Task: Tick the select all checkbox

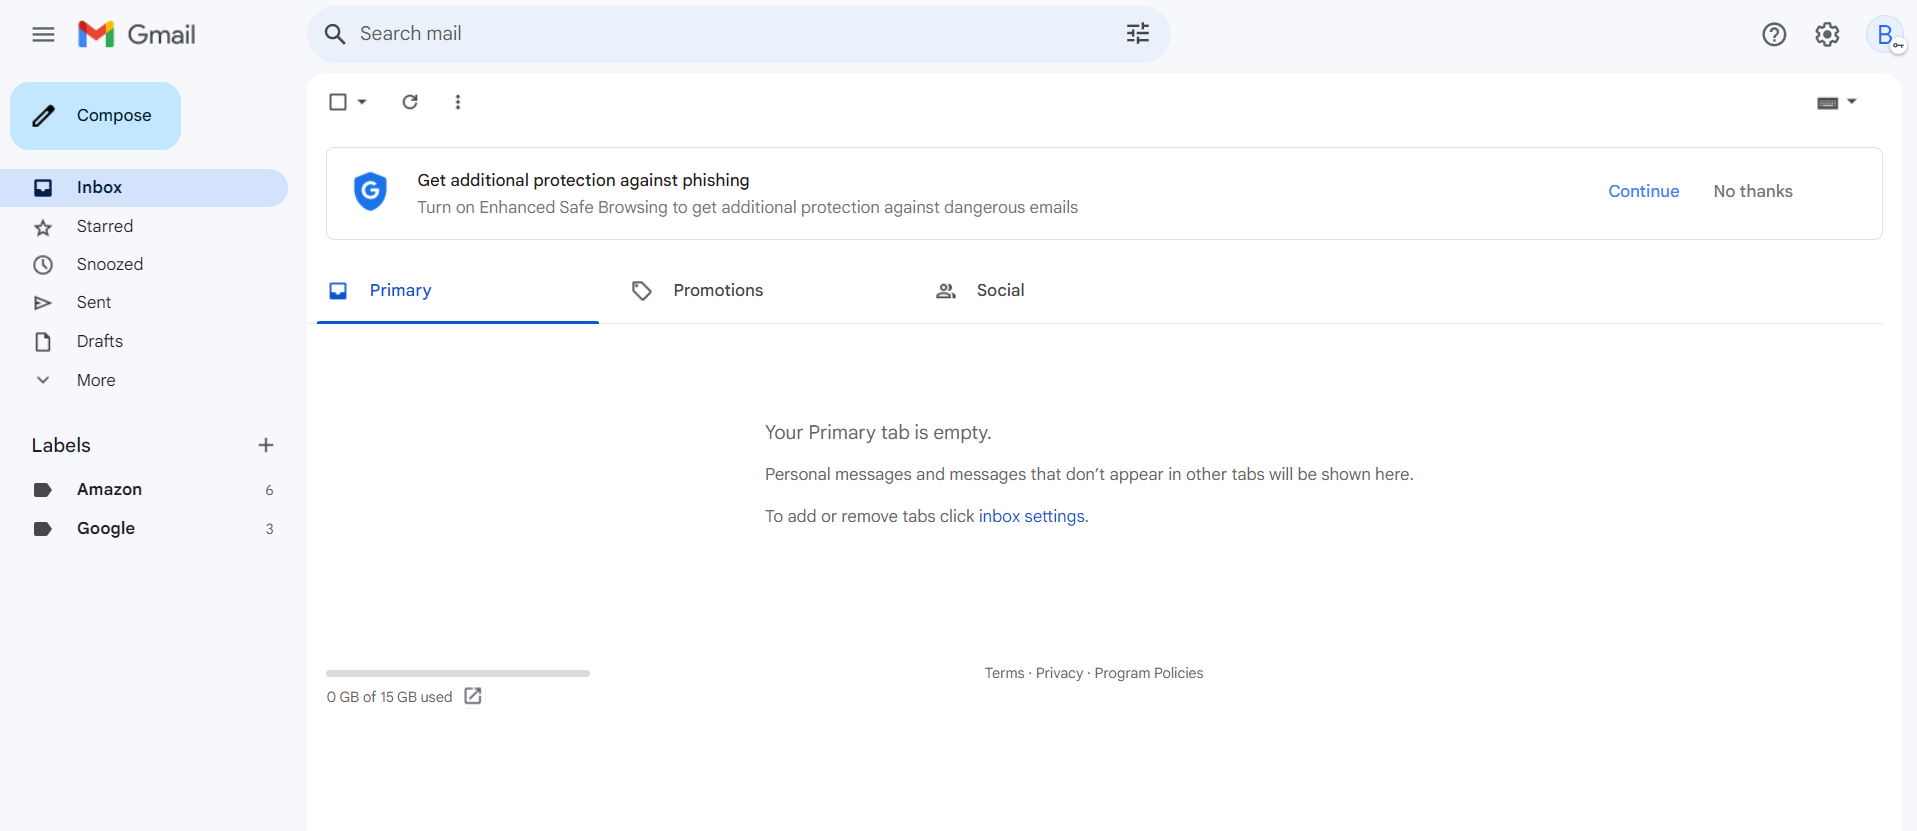Action: (x=338, y=102)
